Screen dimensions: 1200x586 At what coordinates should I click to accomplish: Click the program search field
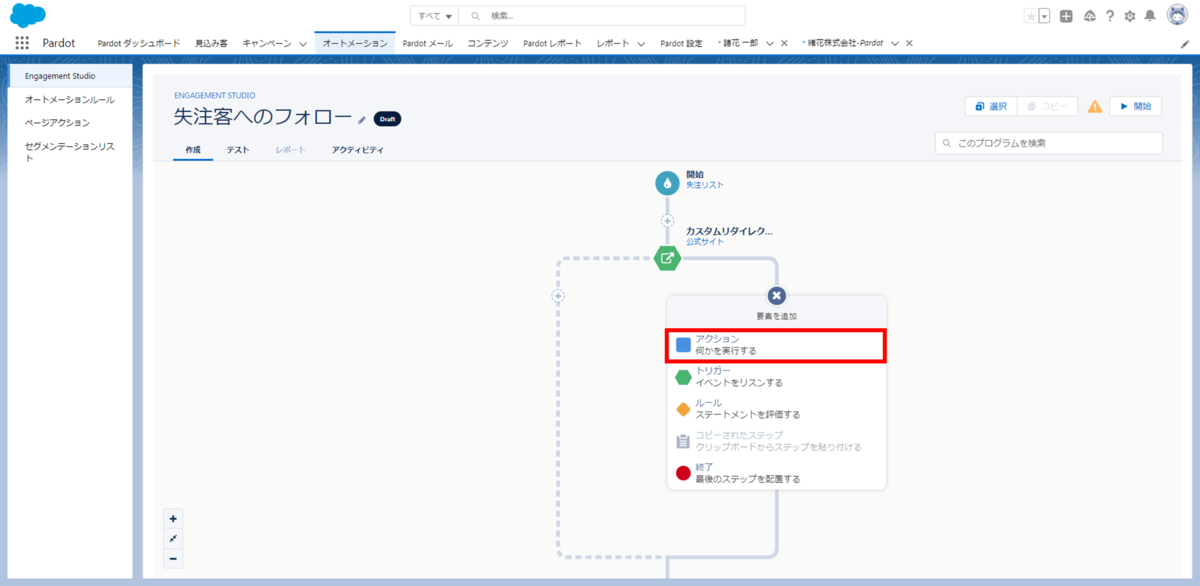tap(1049, 143)
